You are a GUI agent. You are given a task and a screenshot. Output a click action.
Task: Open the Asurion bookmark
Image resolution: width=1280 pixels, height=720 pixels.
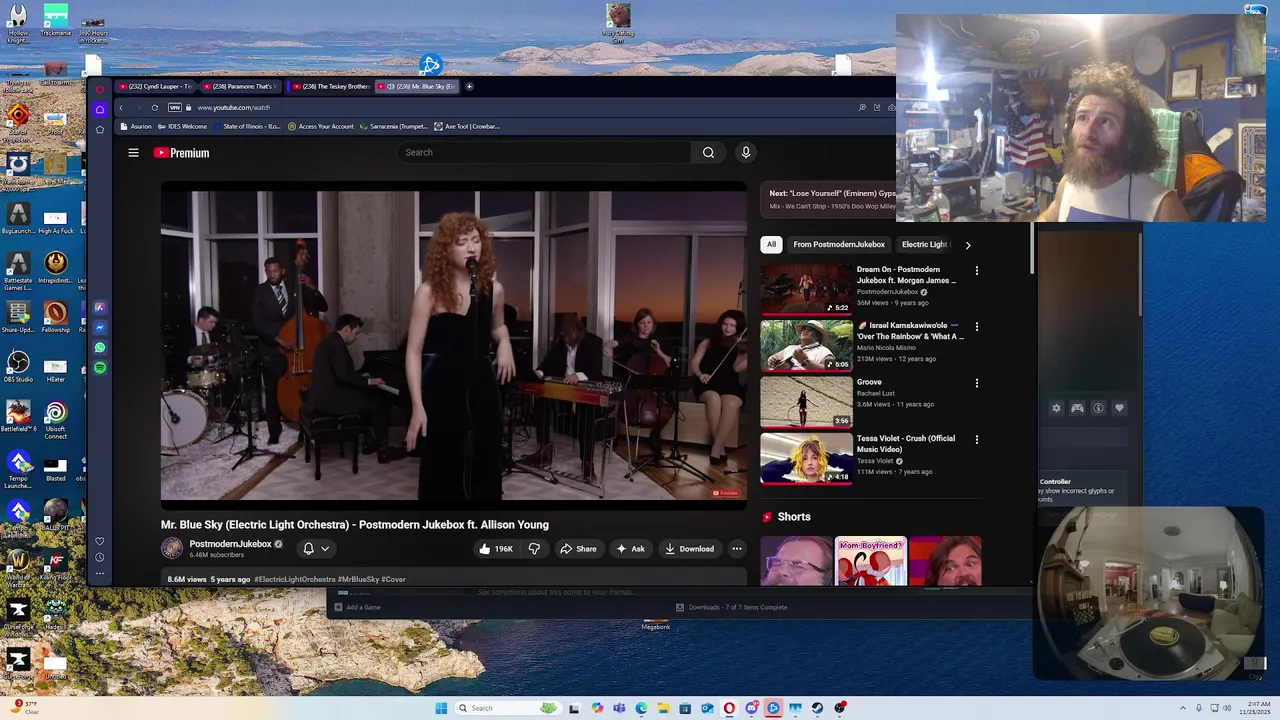tap(138, 126)
